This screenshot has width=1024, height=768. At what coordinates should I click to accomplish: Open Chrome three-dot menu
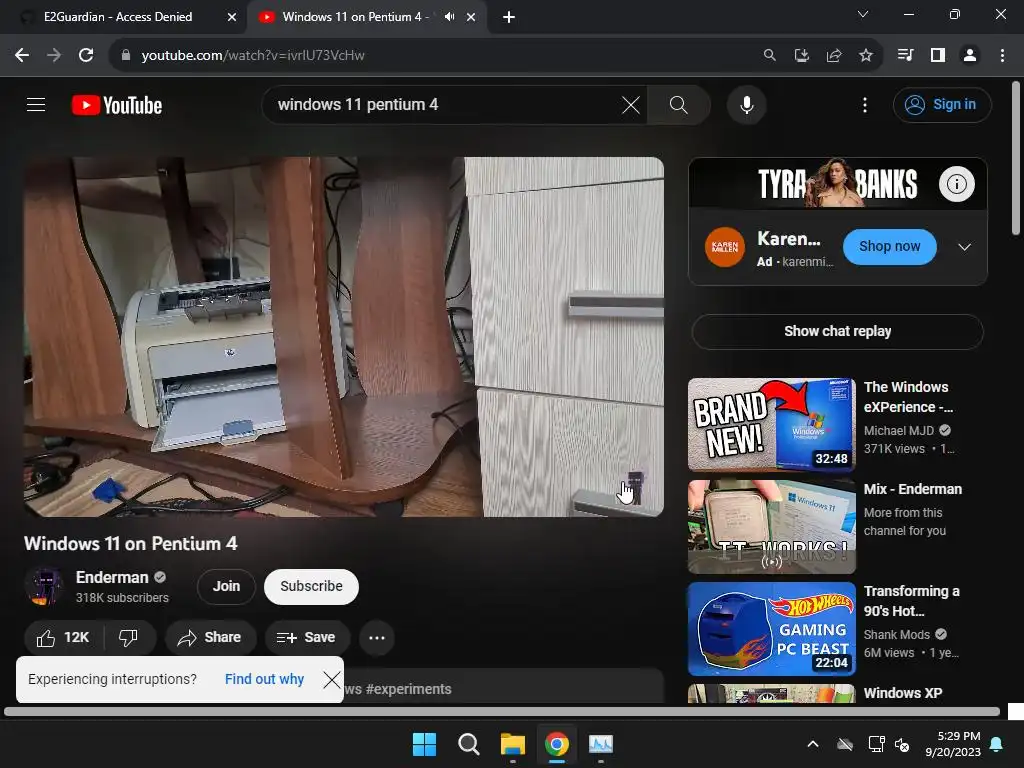coord(1002,56)
